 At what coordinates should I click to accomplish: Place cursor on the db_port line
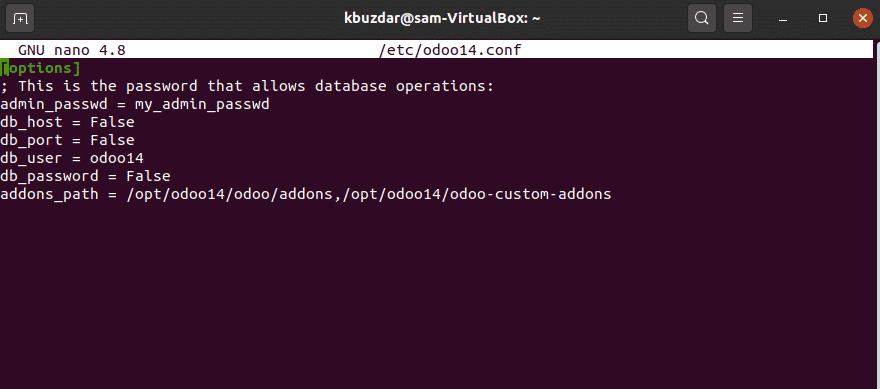pyautogui.click(x=67, y=140)
